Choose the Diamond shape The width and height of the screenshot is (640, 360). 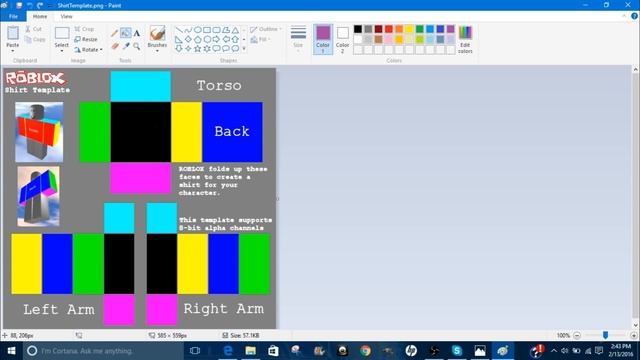point(188,39)
